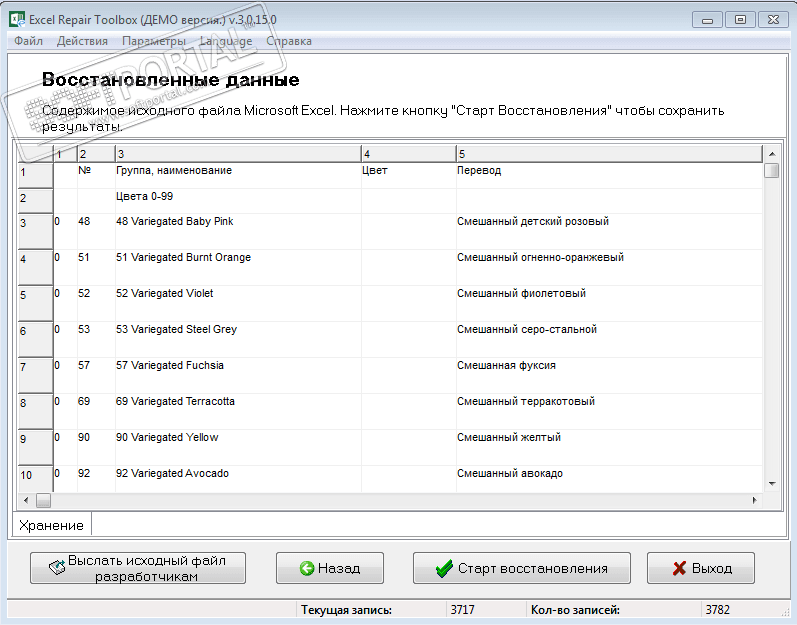Image resolution: width=797 pixels, height=625 pixels.
Task: Click the green arrow icon on Назад
Action: tap(307, 568)
